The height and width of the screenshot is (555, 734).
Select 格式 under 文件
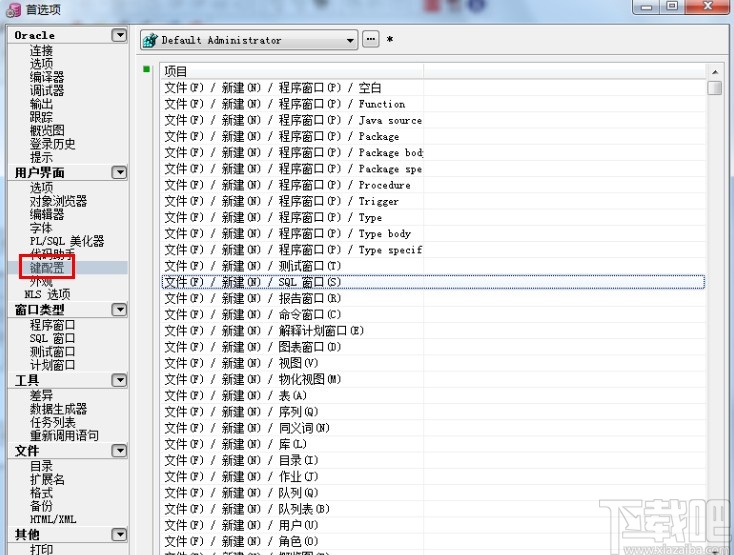point(41,492)
